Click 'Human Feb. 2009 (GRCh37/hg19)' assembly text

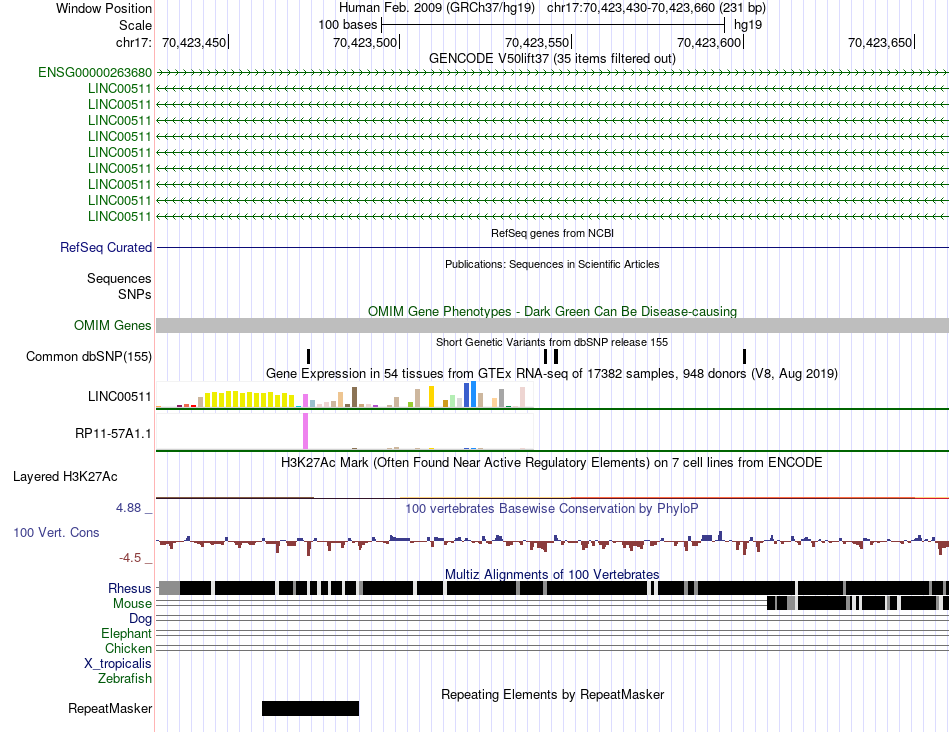point(437,8)
